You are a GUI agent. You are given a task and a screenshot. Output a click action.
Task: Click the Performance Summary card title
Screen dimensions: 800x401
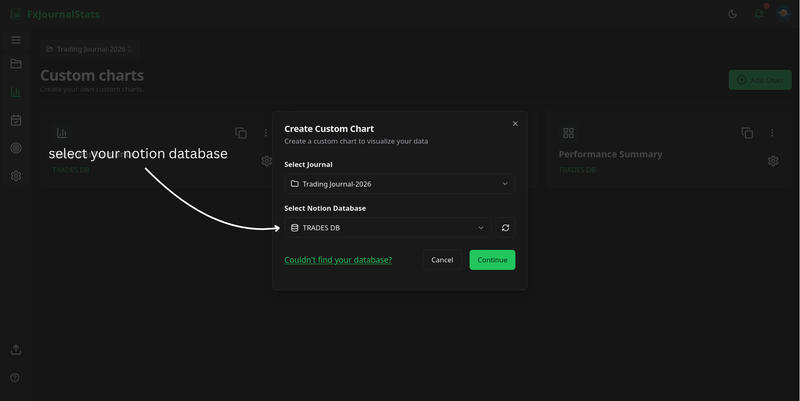point(610,154)
